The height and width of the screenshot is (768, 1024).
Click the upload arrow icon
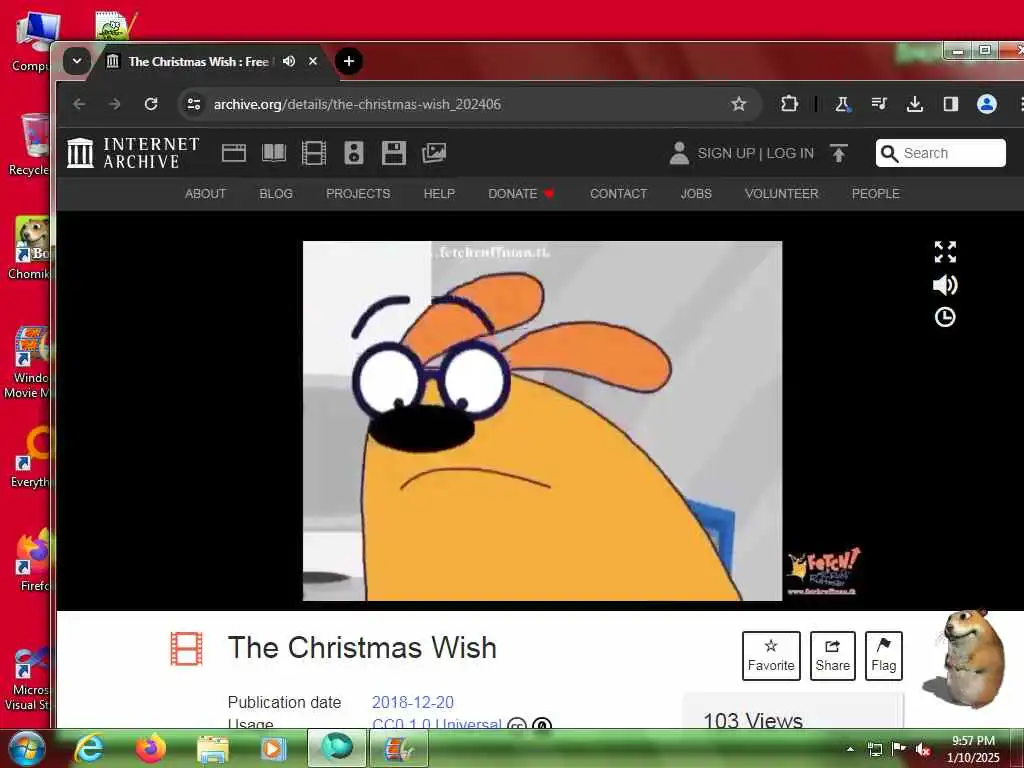(x=839, y=153)
